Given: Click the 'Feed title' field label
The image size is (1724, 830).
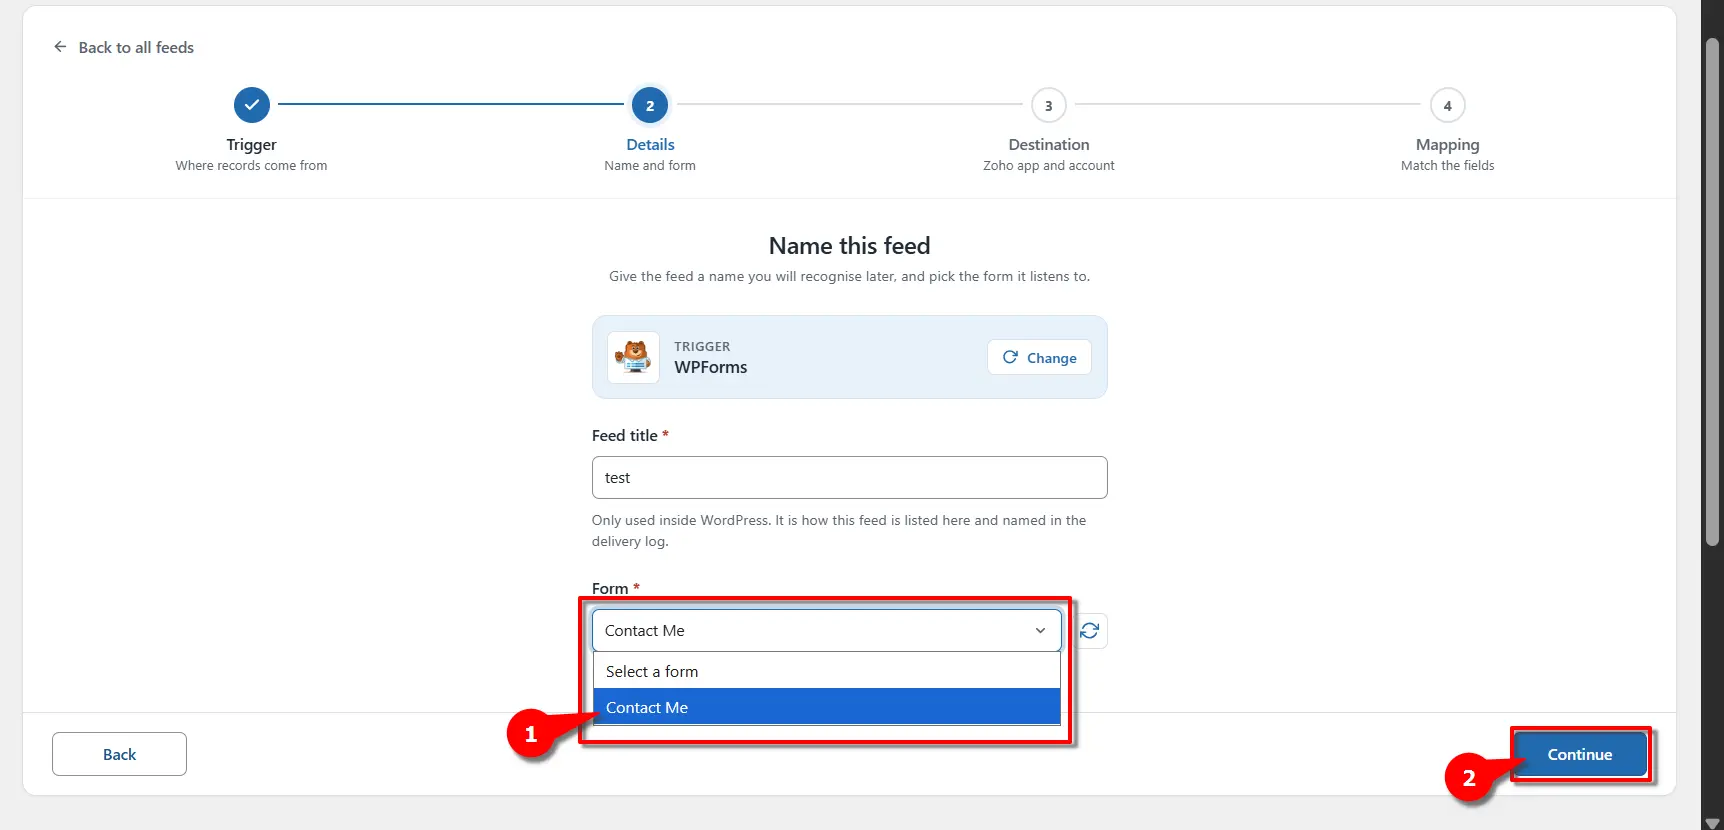Looking at the screenshot, I should tap(624, 435).
